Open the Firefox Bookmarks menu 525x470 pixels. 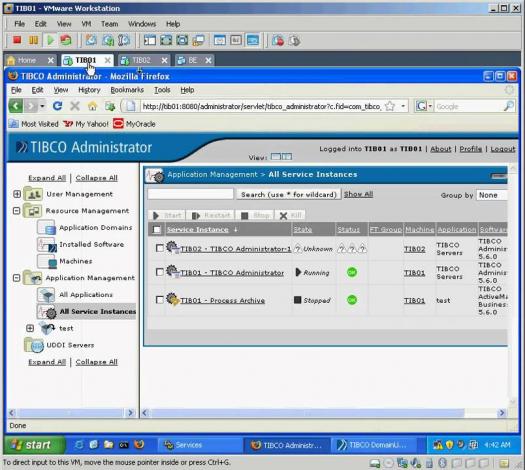(x=127, y=90)
